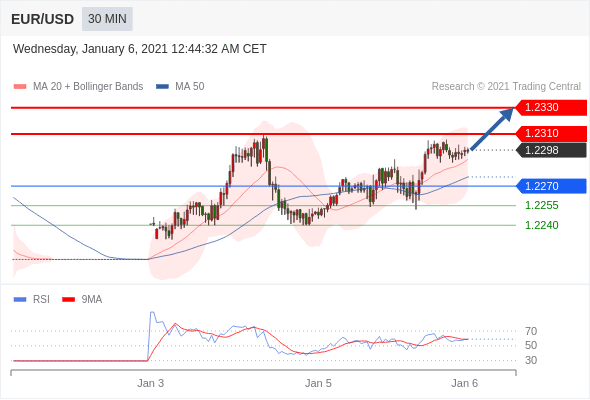Toggle the RSI legend label

pos(41,300)
